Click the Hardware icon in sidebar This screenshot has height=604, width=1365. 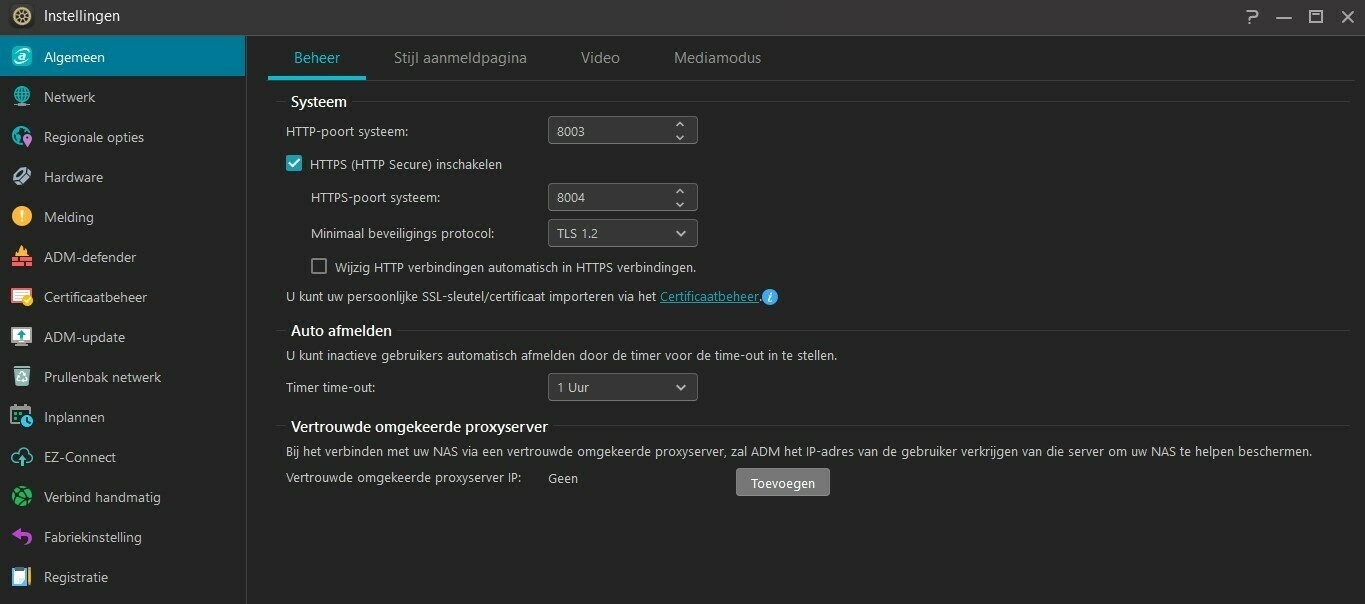22,177
